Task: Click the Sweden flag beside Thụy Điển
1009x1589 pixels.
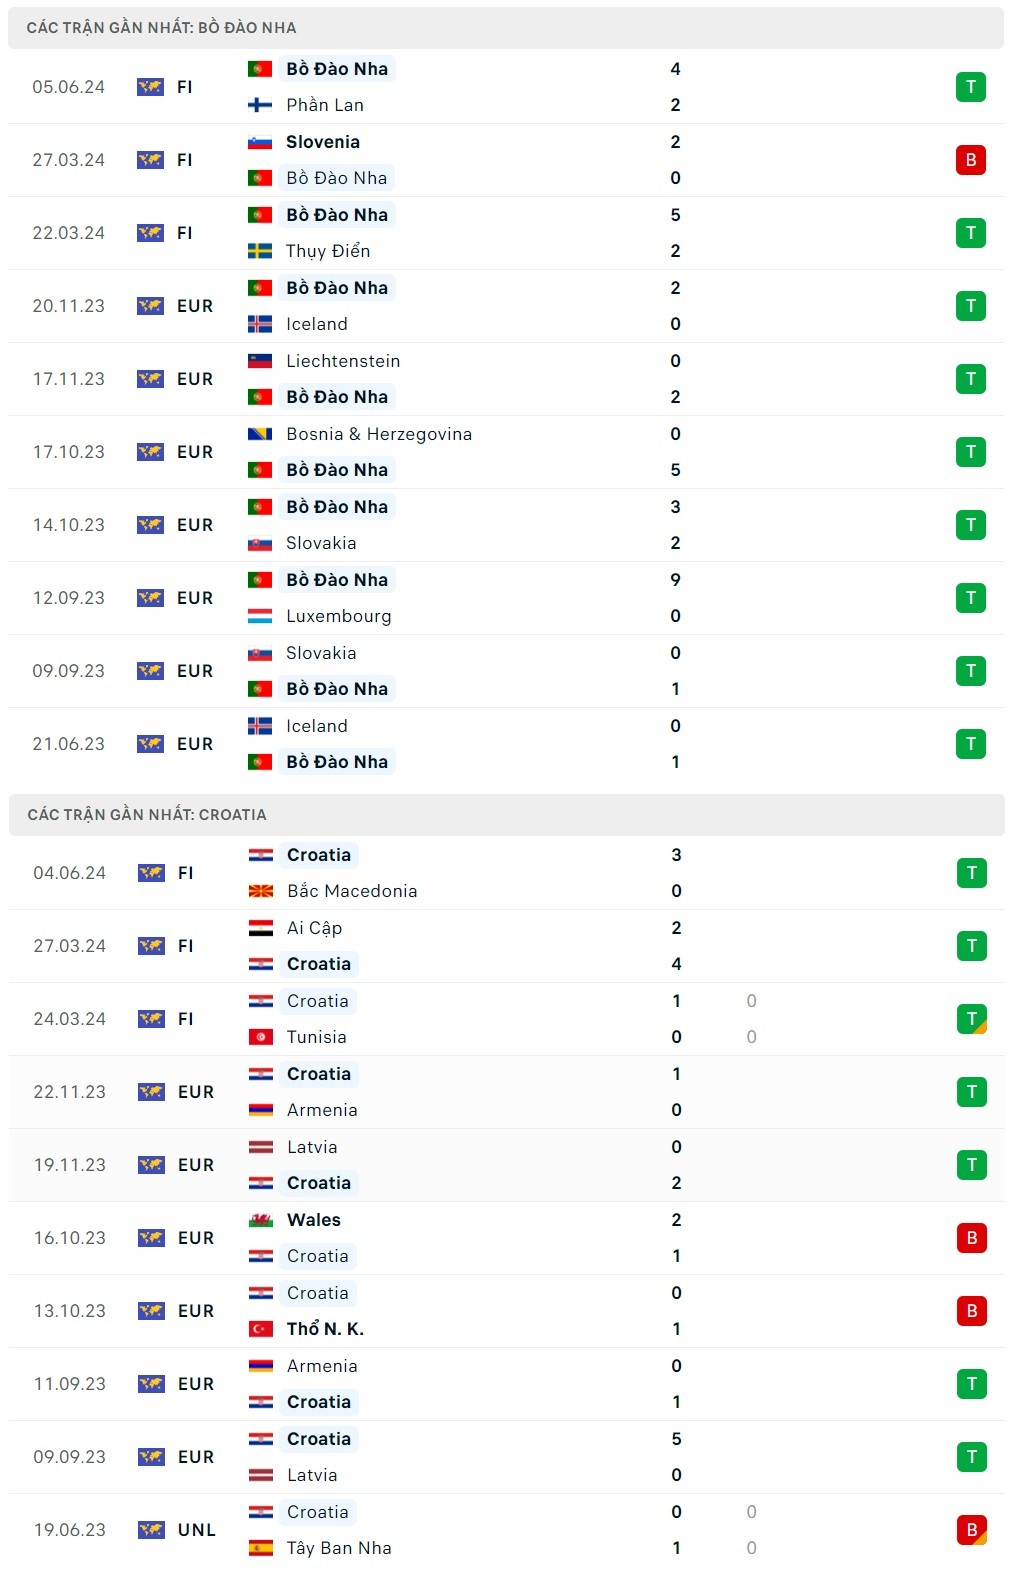Action: click(260, 251)
